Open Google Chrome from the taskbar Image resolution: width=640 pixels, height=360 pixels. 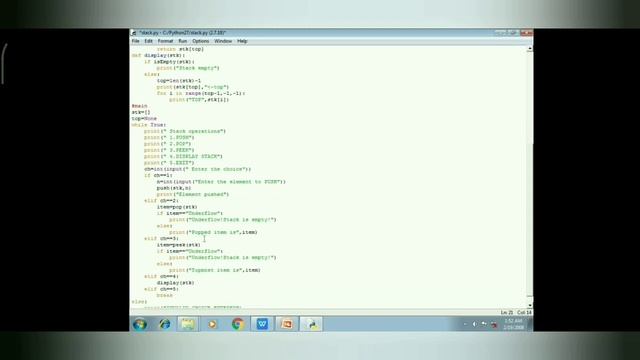[x=238, y=324]
